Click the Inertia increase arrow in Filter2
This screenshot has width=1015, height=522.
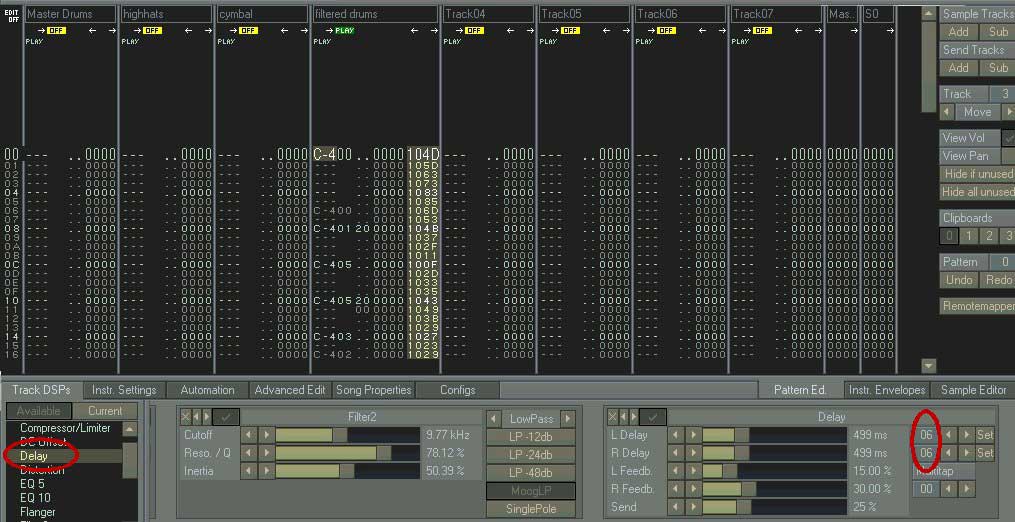265,471
